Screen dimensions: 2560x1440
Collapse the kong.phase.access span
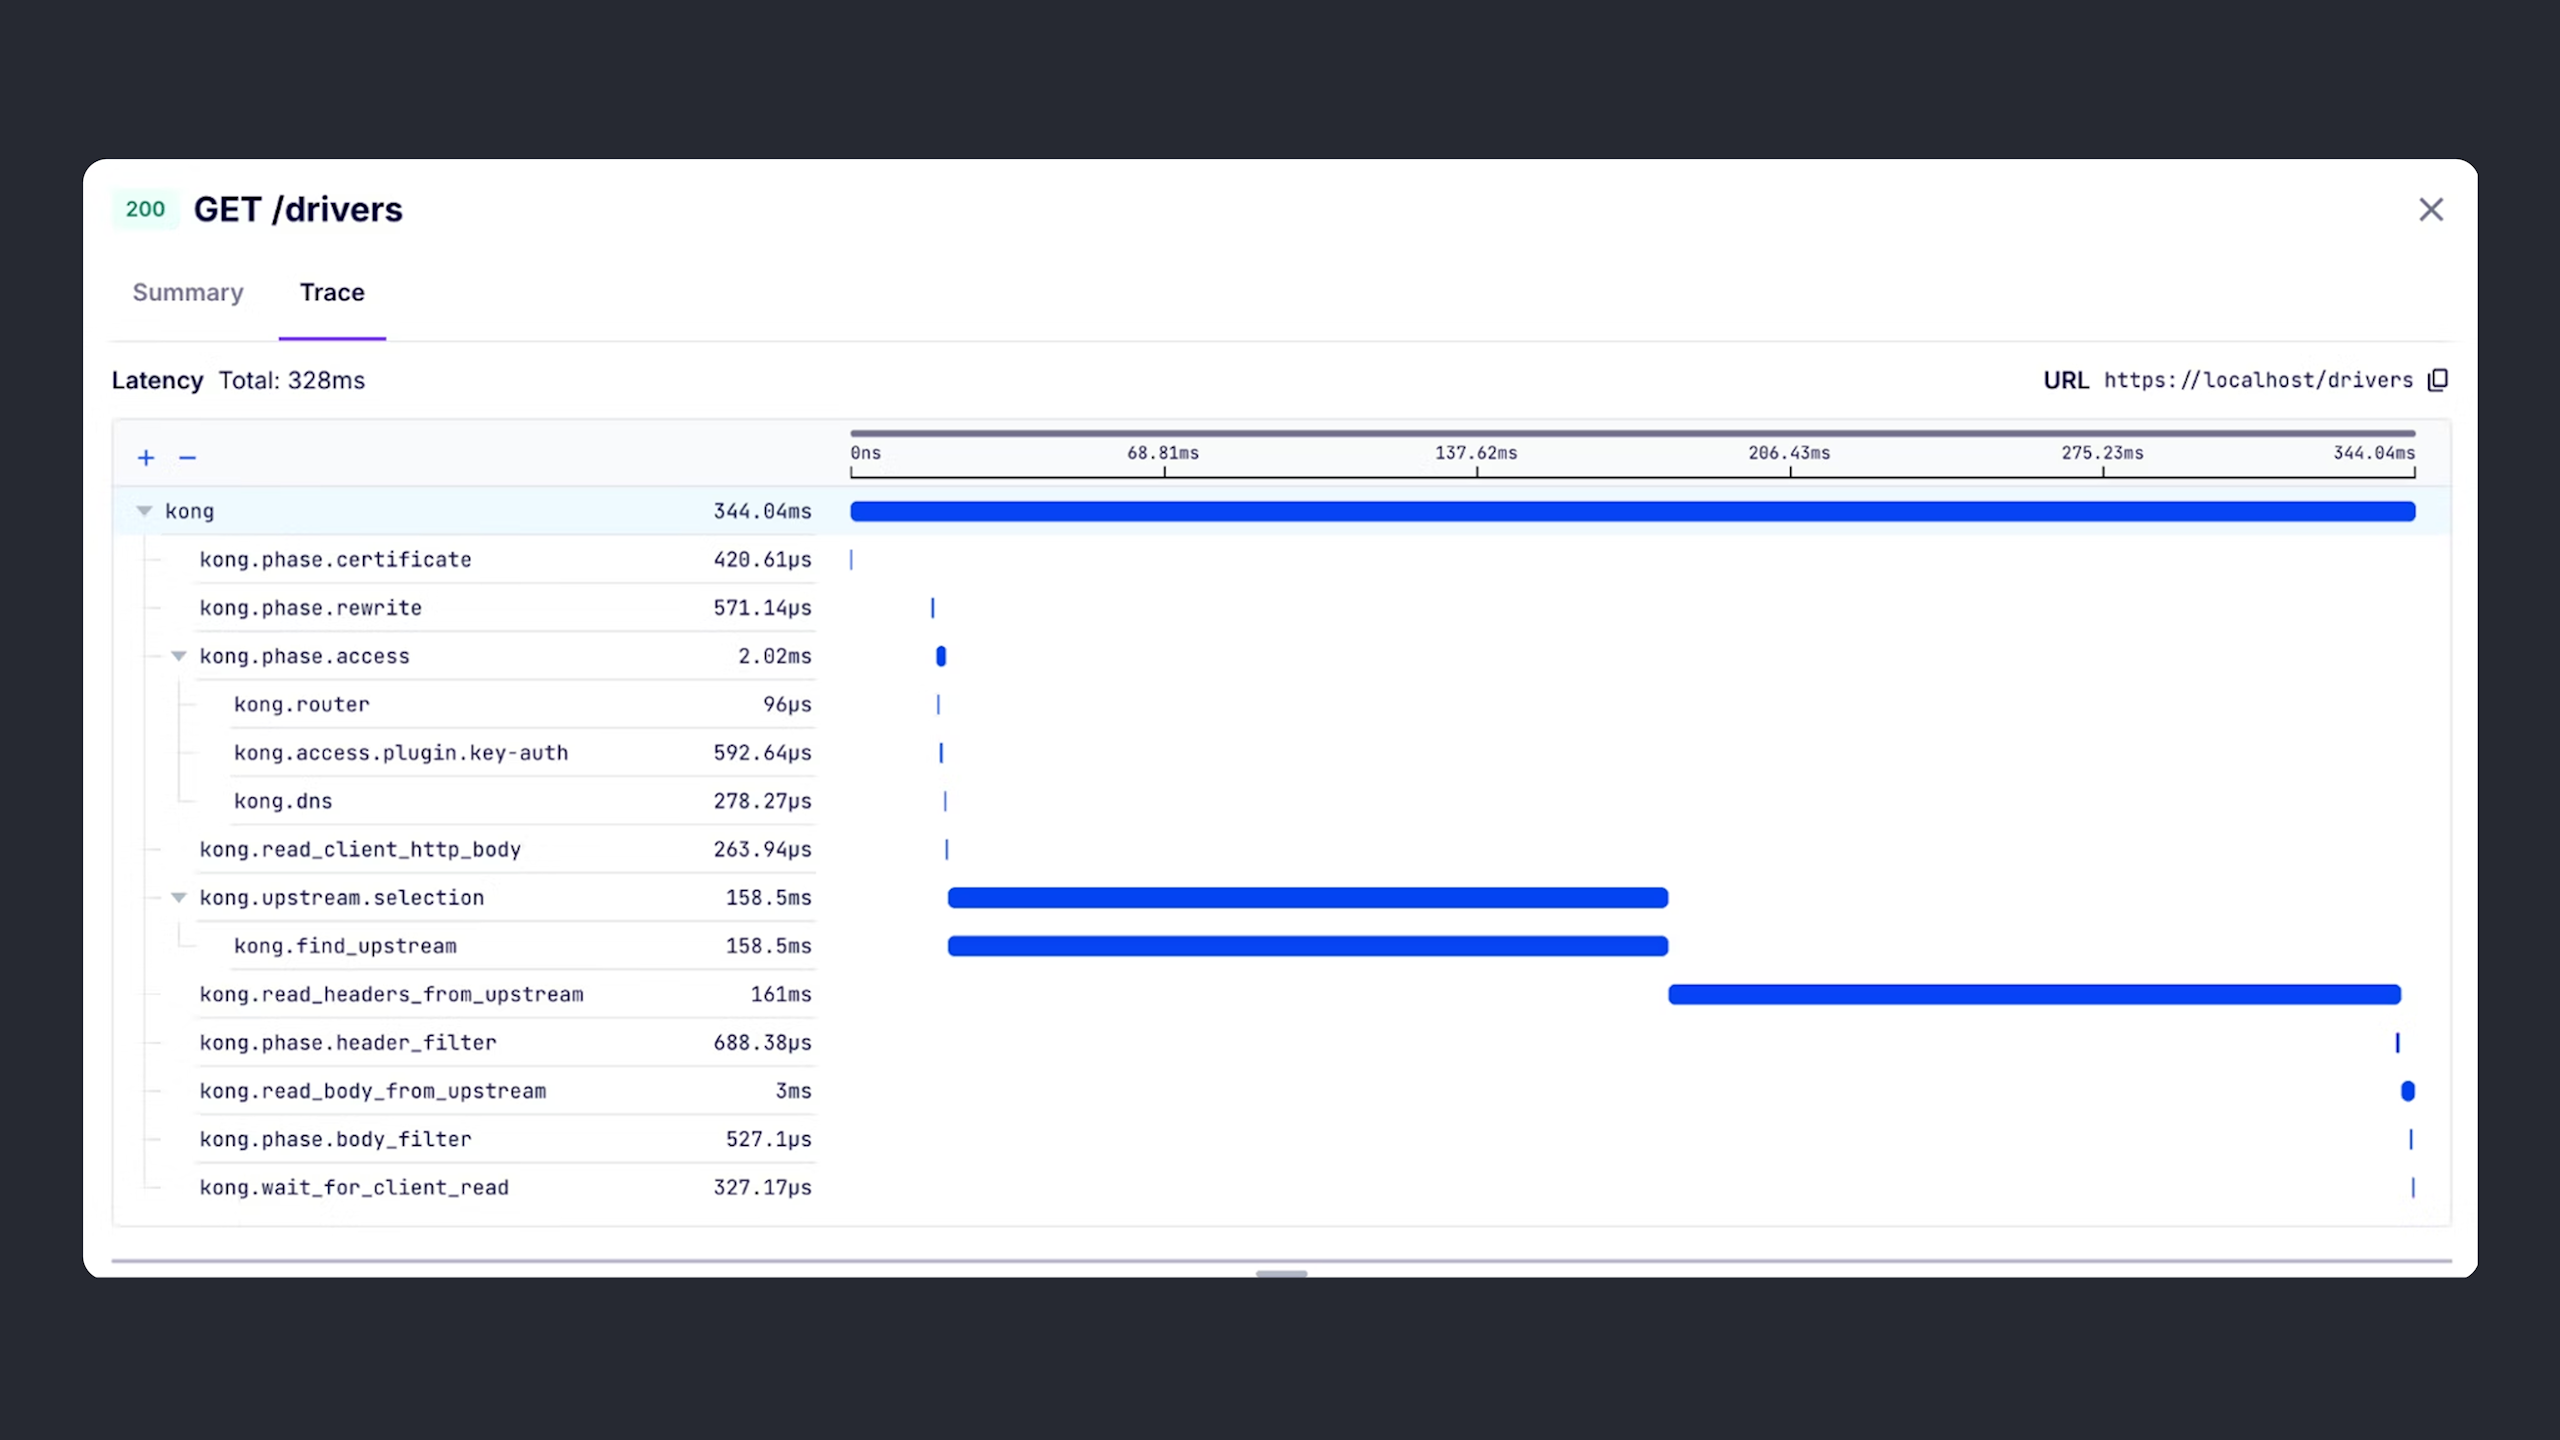coord(179,656)
